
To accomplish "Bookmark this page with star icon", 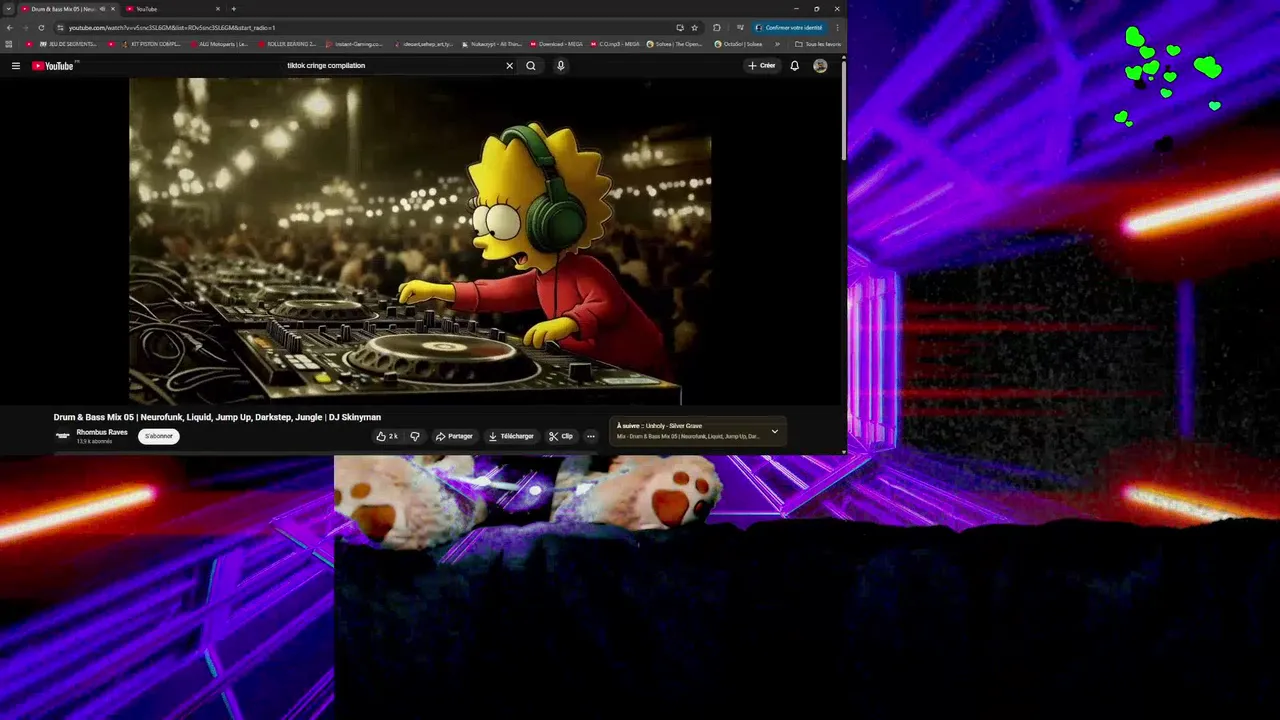I will (x=694, y=27).
